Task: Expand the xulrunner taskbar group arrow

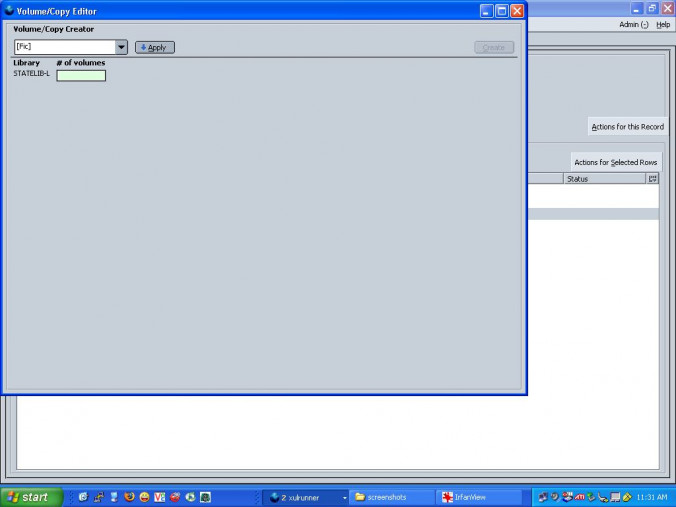Action: (x=344, y=498)
